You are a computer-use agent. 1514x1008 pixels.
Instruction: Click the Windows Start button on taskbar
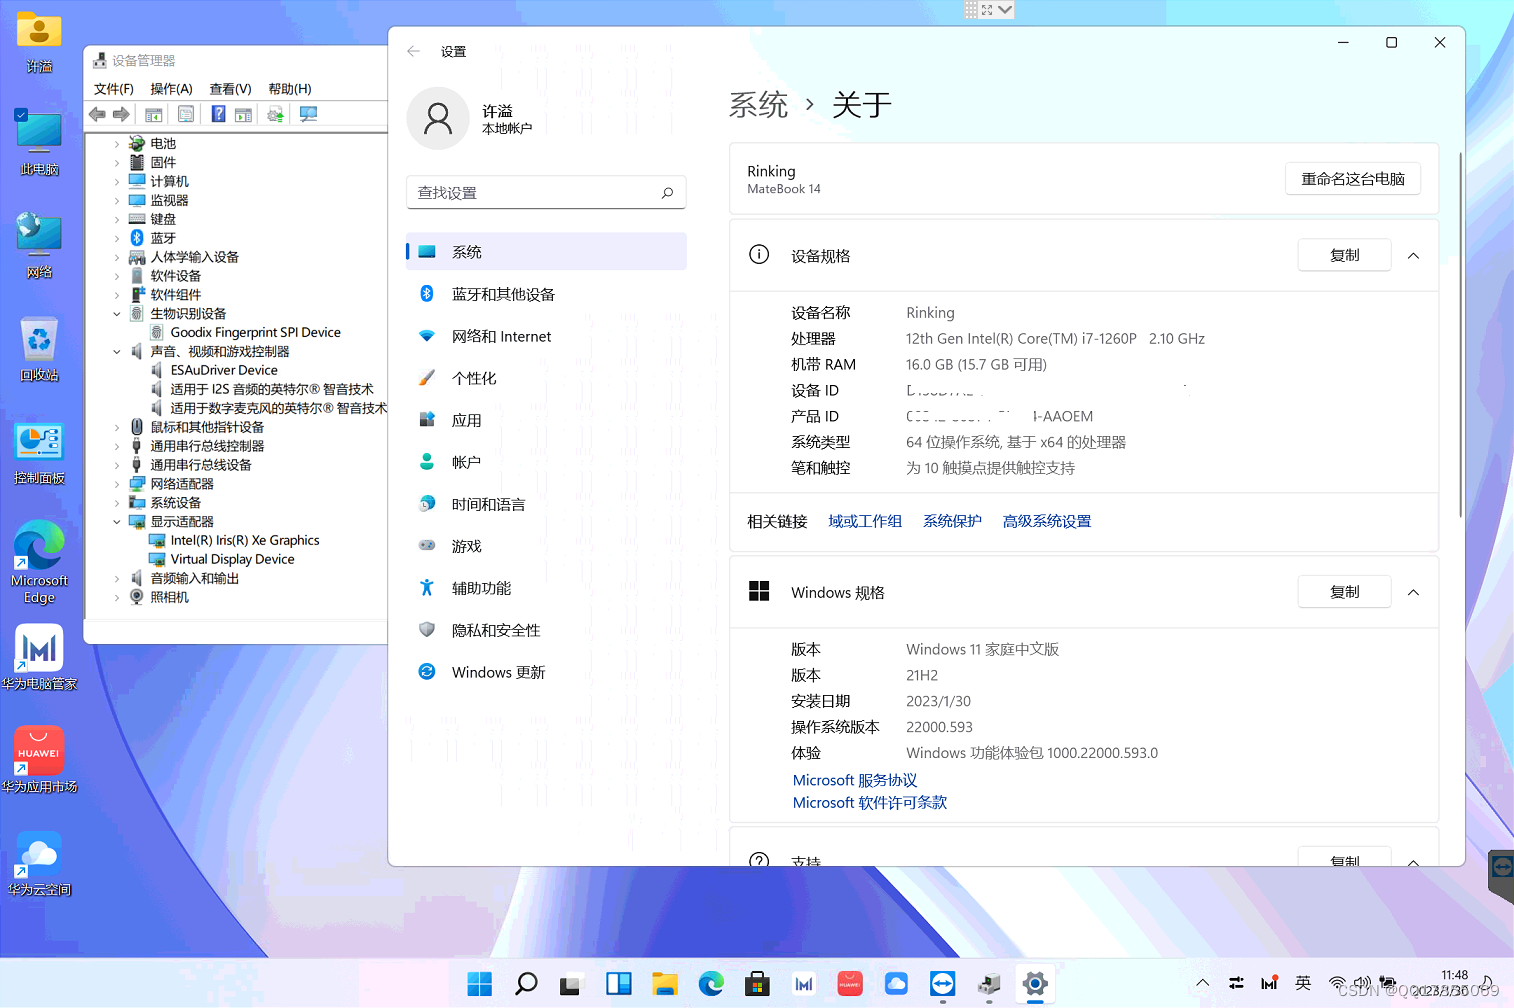tap(480, 984)
